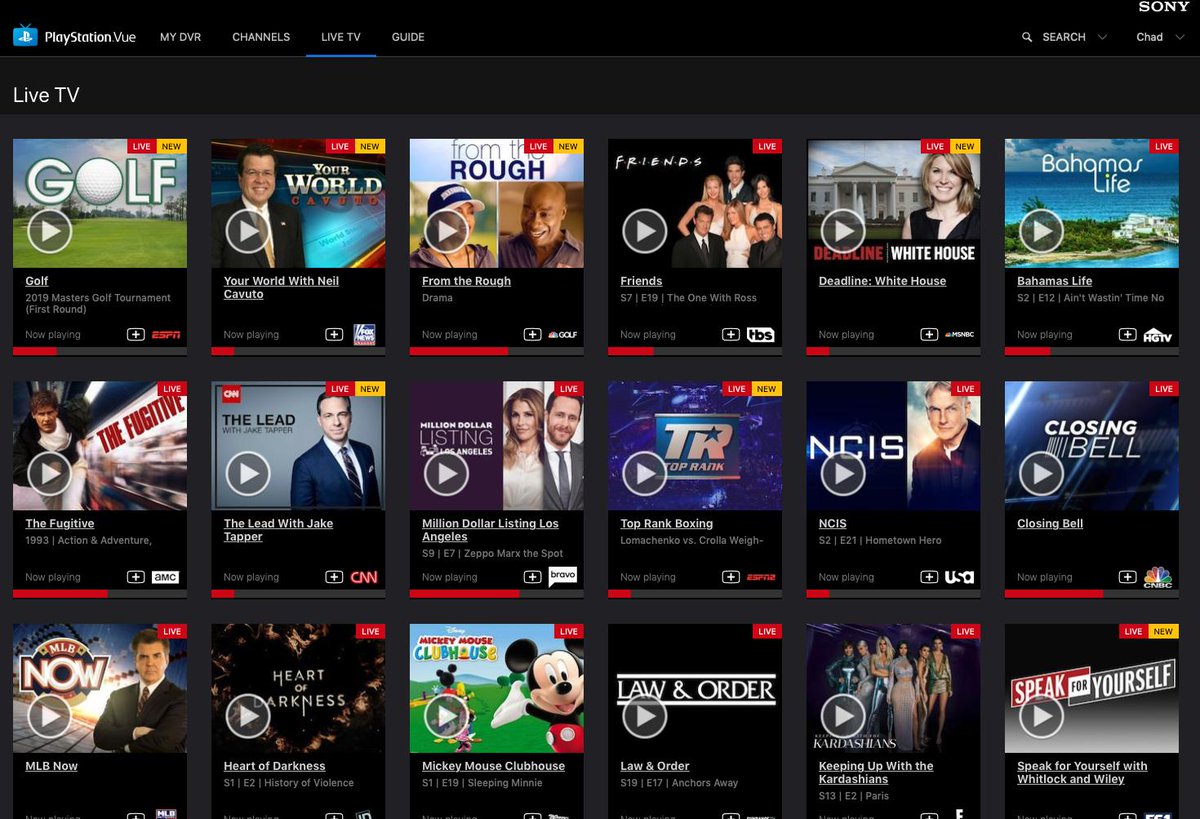Image resolution: width=1200 pixels, height=819 pixels.
Task: Add Million Dollar Listing plus icon
Action: 532,577
